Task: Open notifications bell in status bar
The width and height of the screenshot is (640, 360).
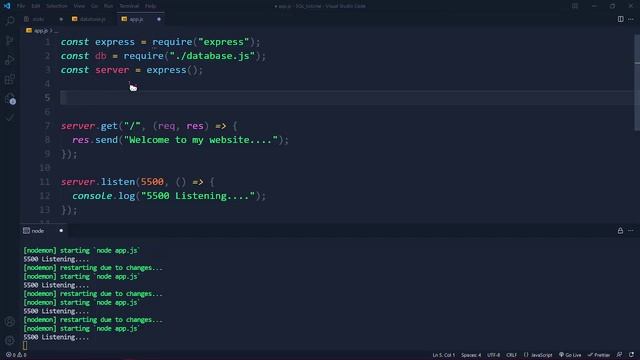Action: [631, 355]
